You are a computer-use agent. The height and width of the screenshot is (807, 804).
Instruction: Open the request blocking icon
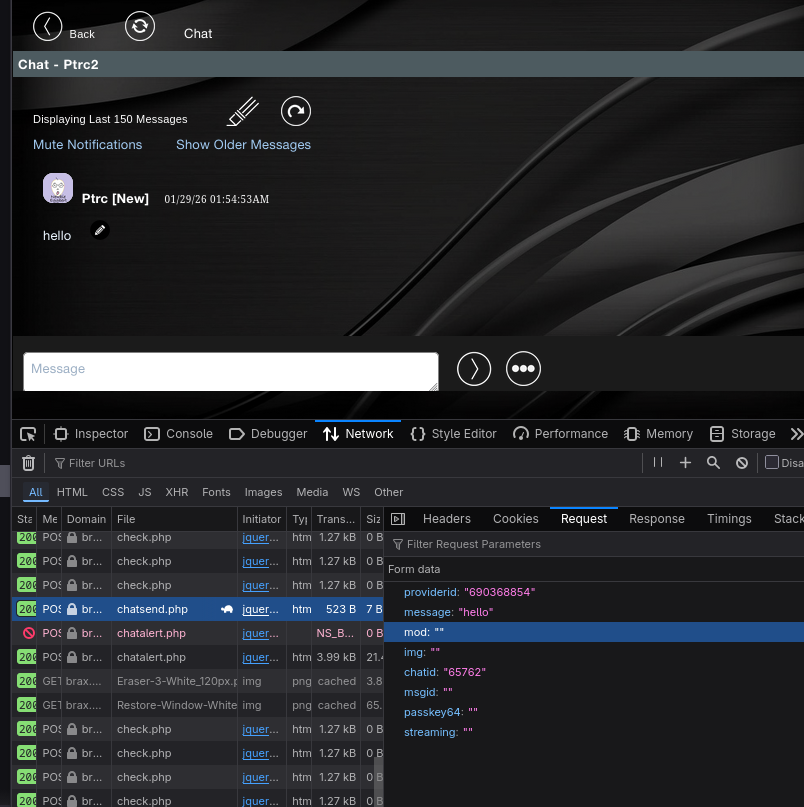pos(742,463)
